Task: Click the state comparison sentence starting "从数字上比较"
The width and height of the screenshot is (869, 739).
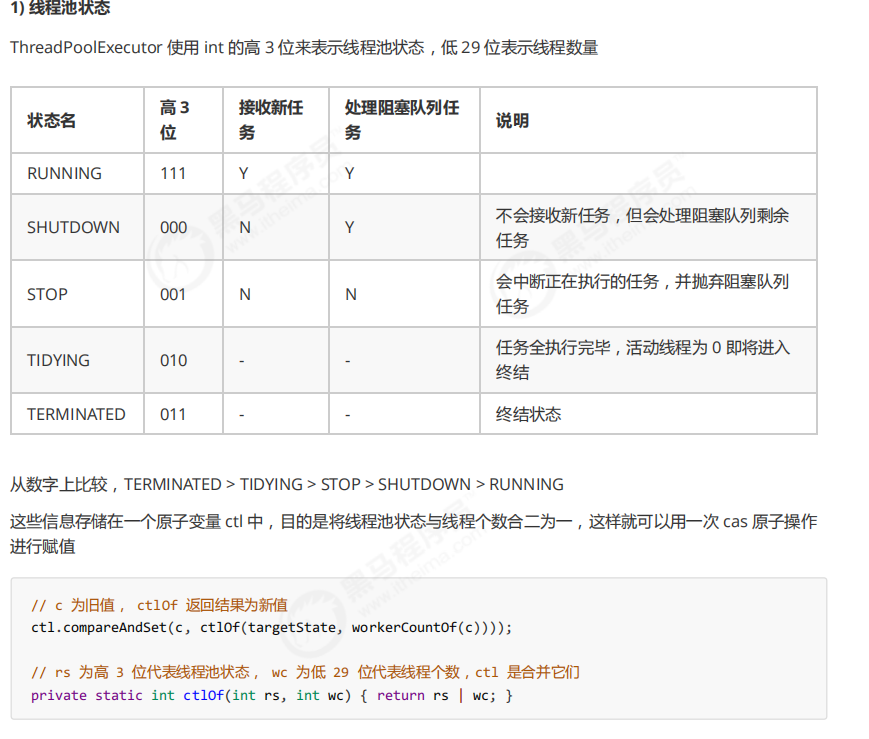Action: pos(287,484)
